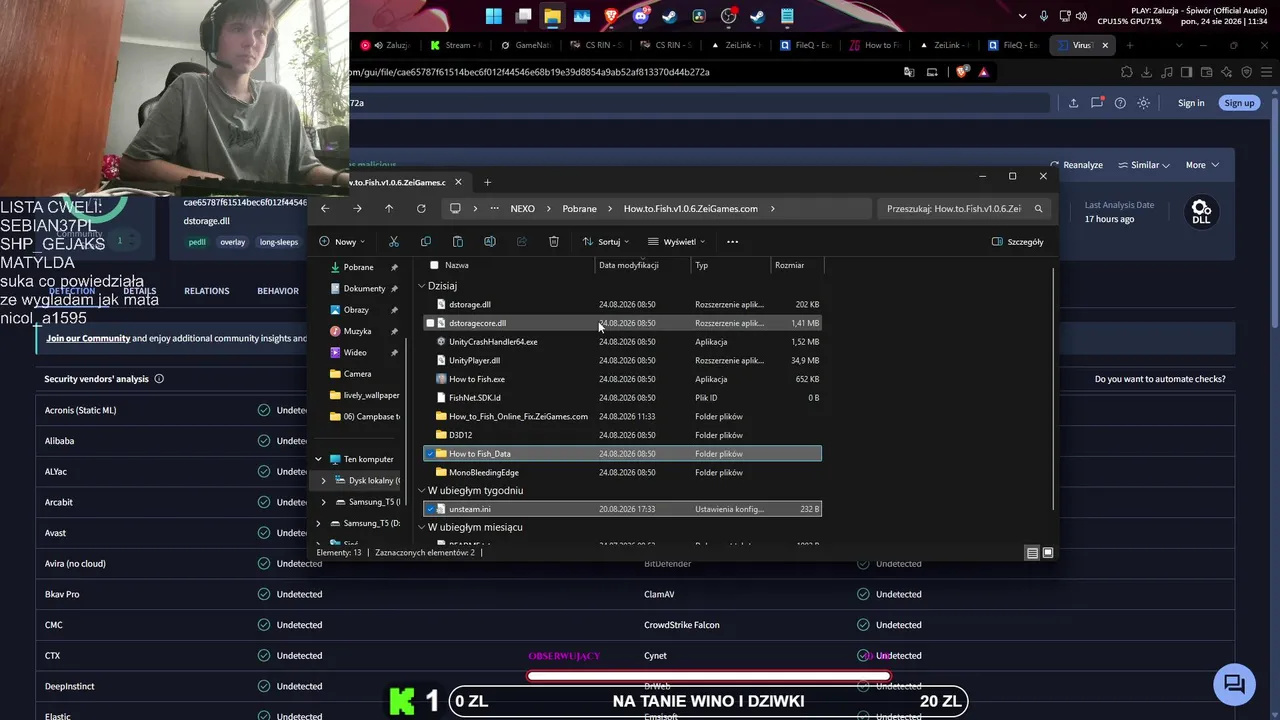Open the chat bubble widget

(1234, 684)
